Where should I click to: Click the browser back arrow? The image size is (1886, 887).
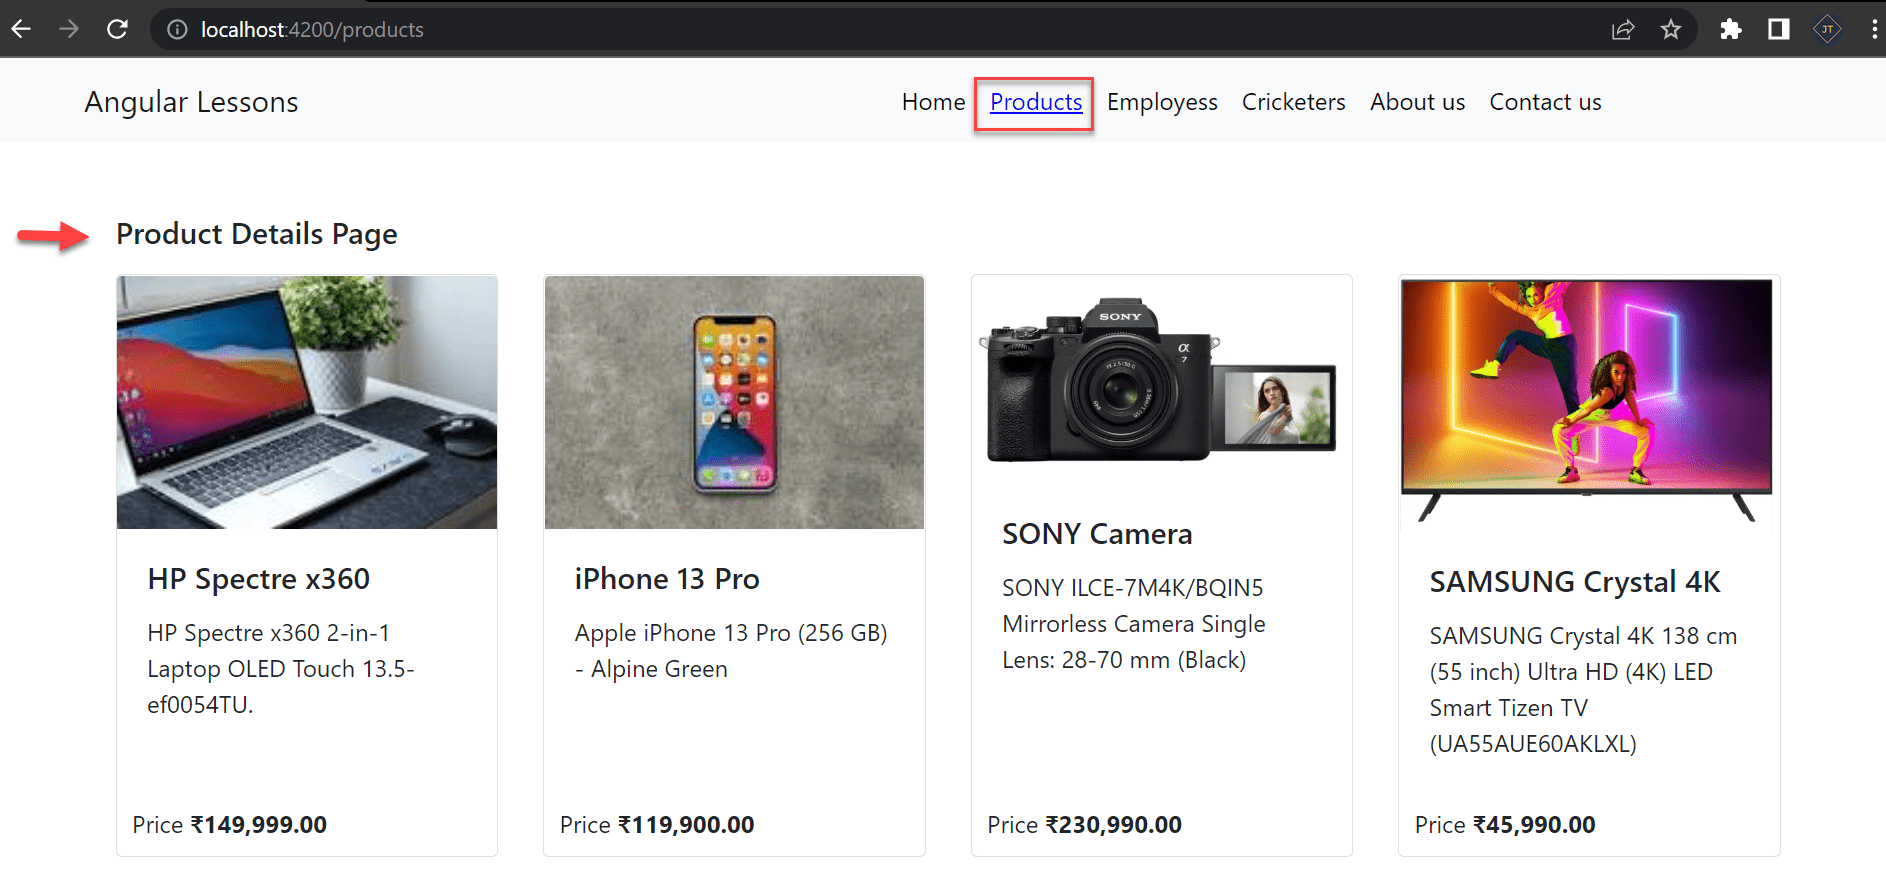(x=21, y=29)
